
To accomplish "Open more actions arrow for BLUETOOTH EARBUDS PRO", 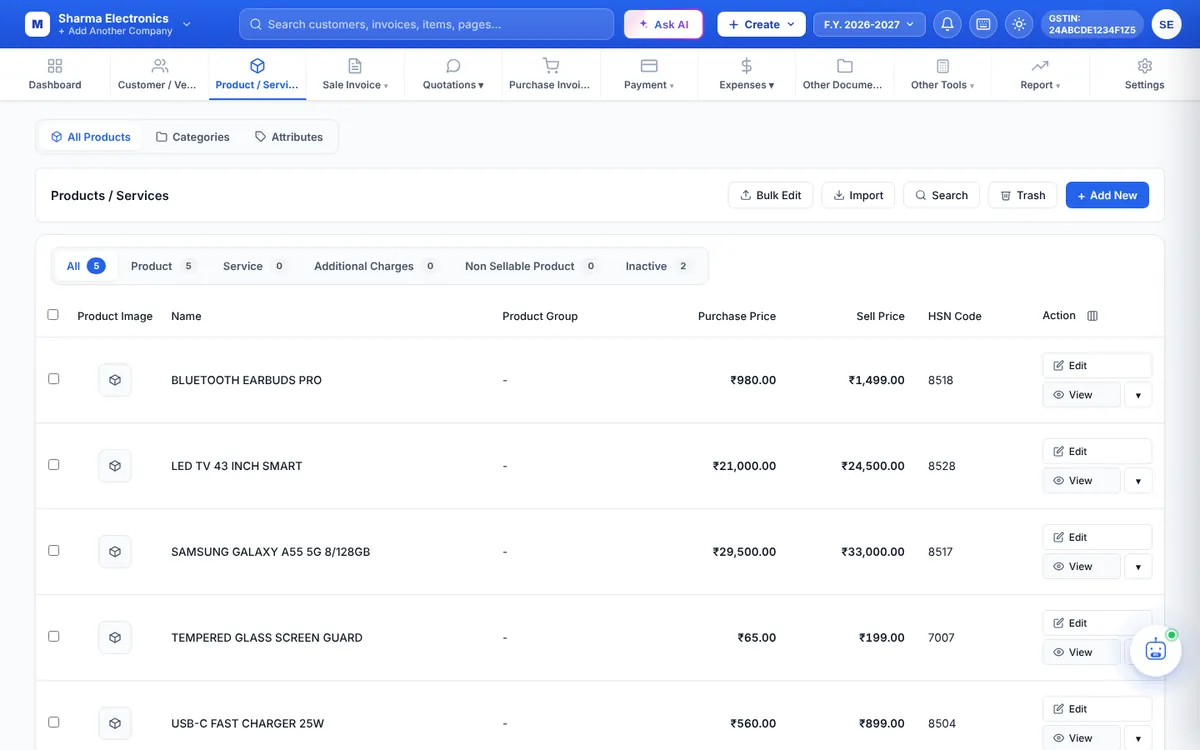I will coord(1138,395).
